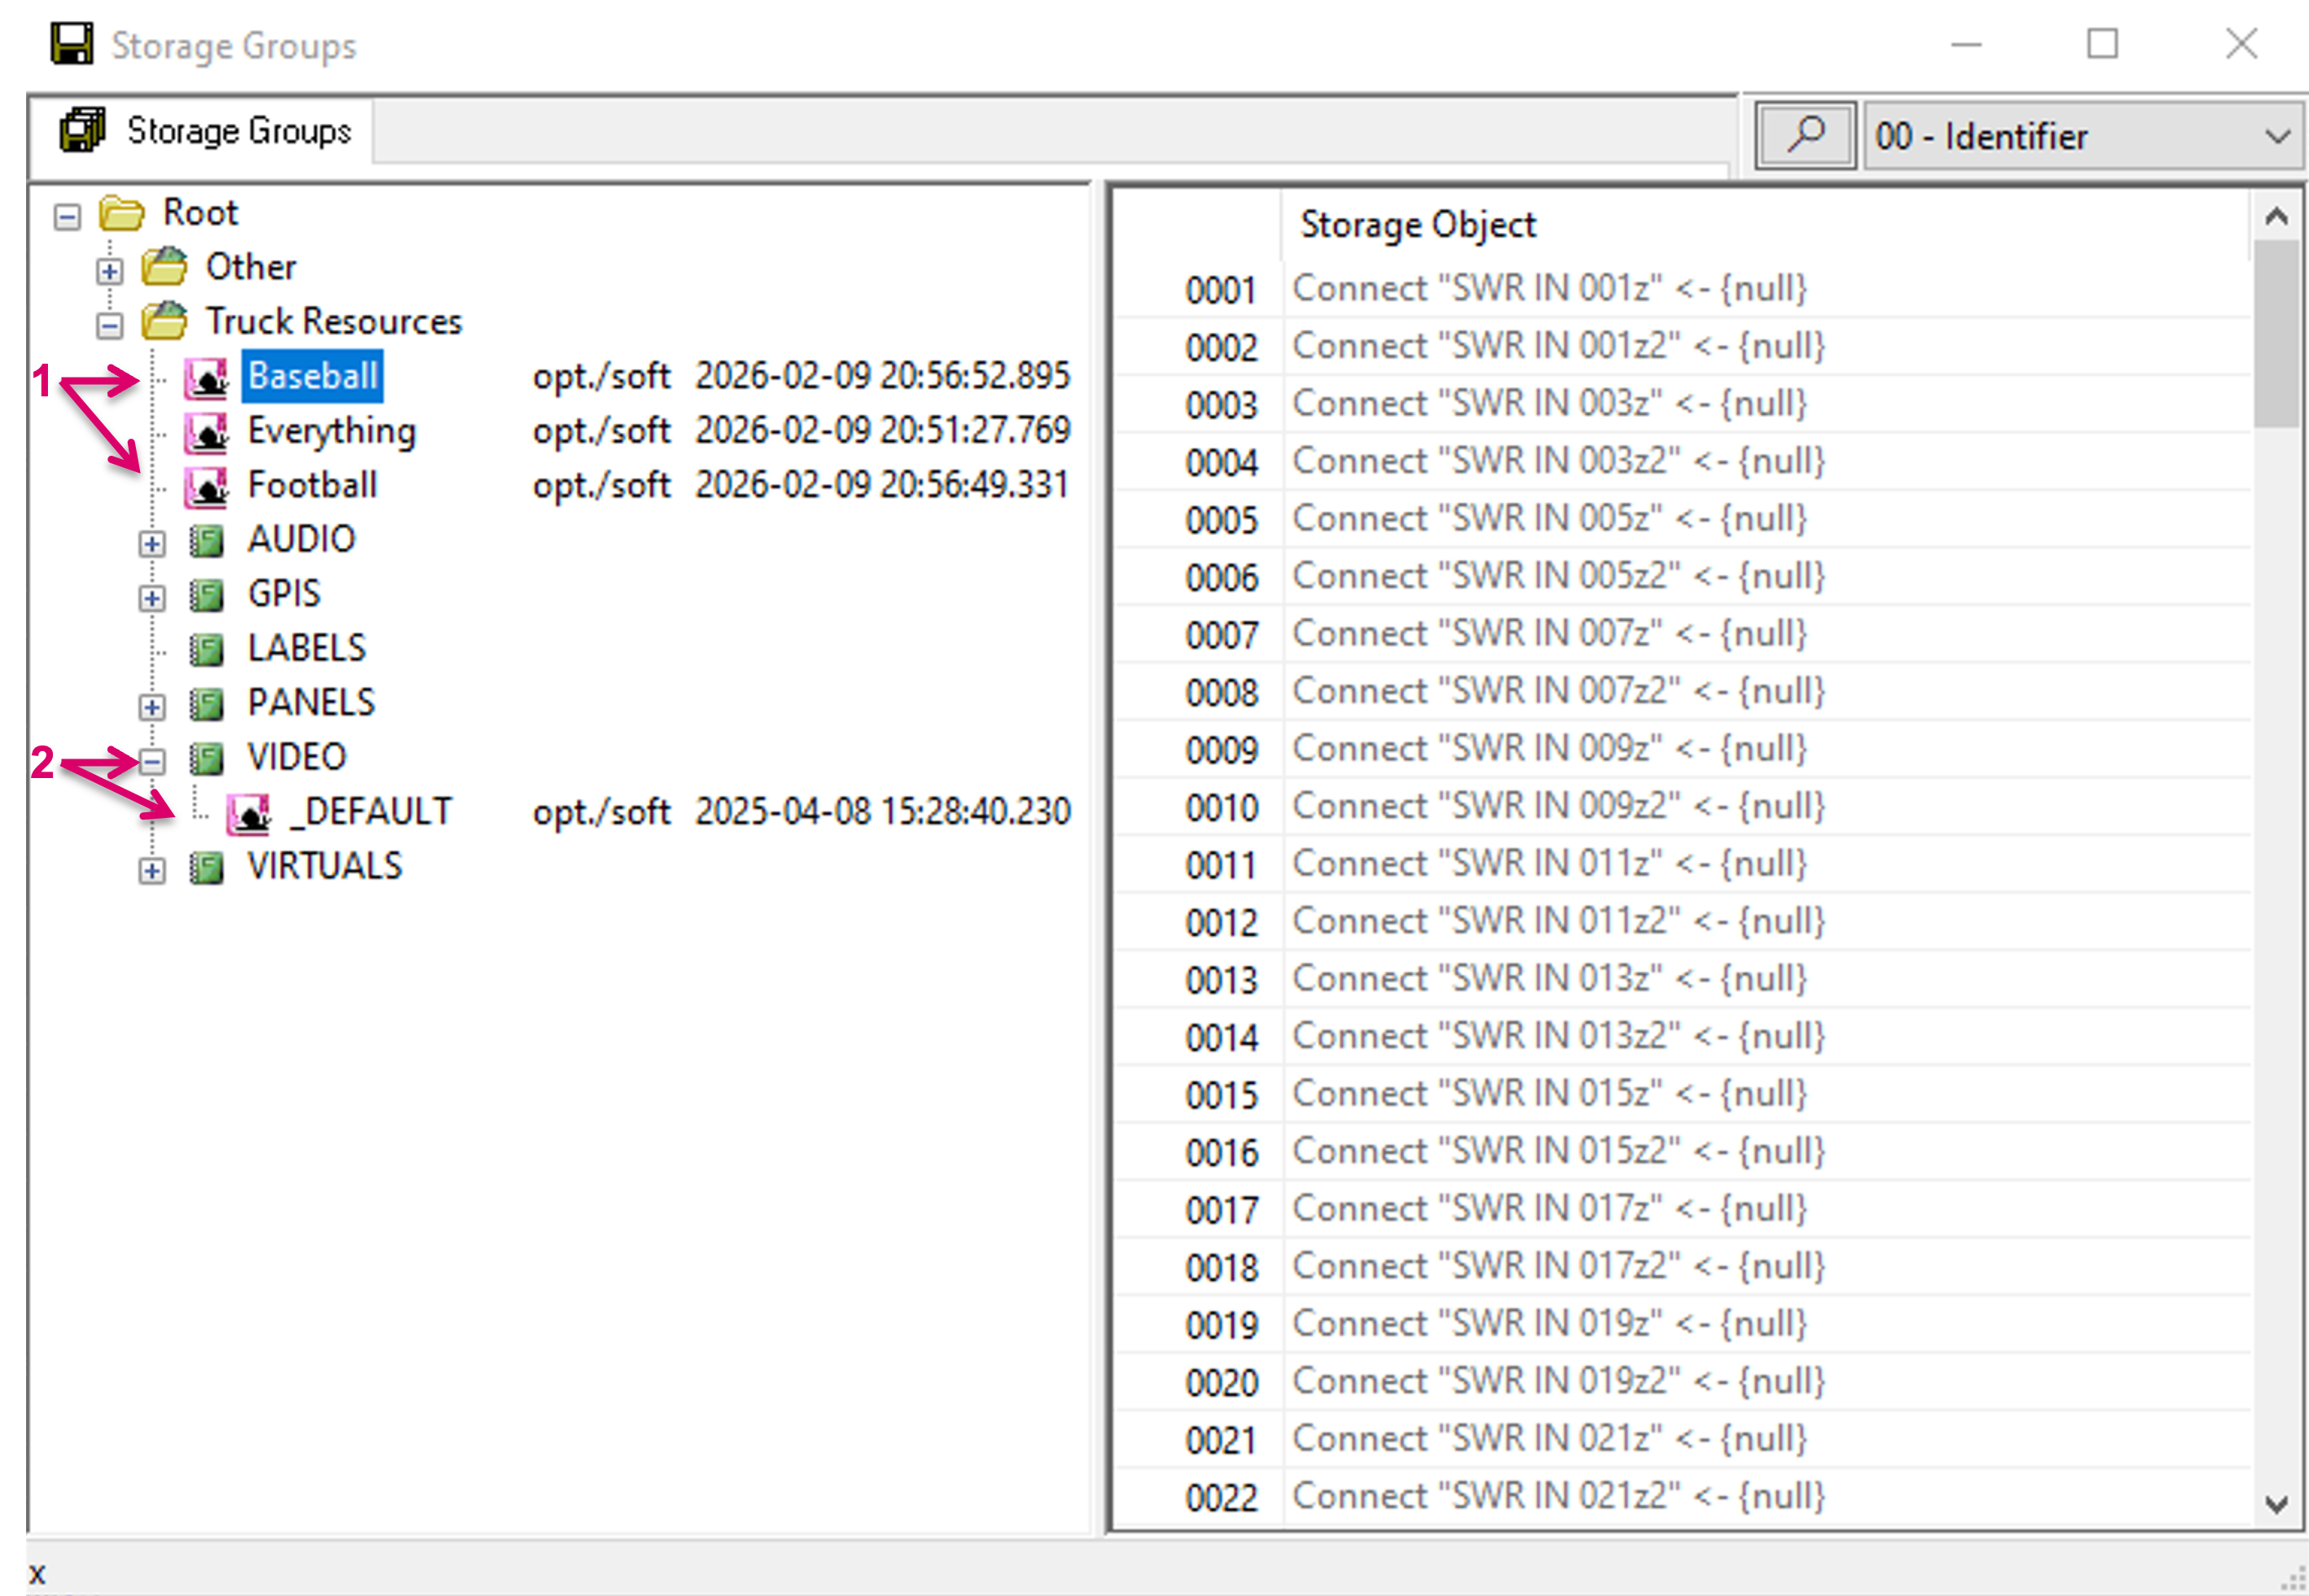Click the VIRTUALS green book icon

coord(206,867)
